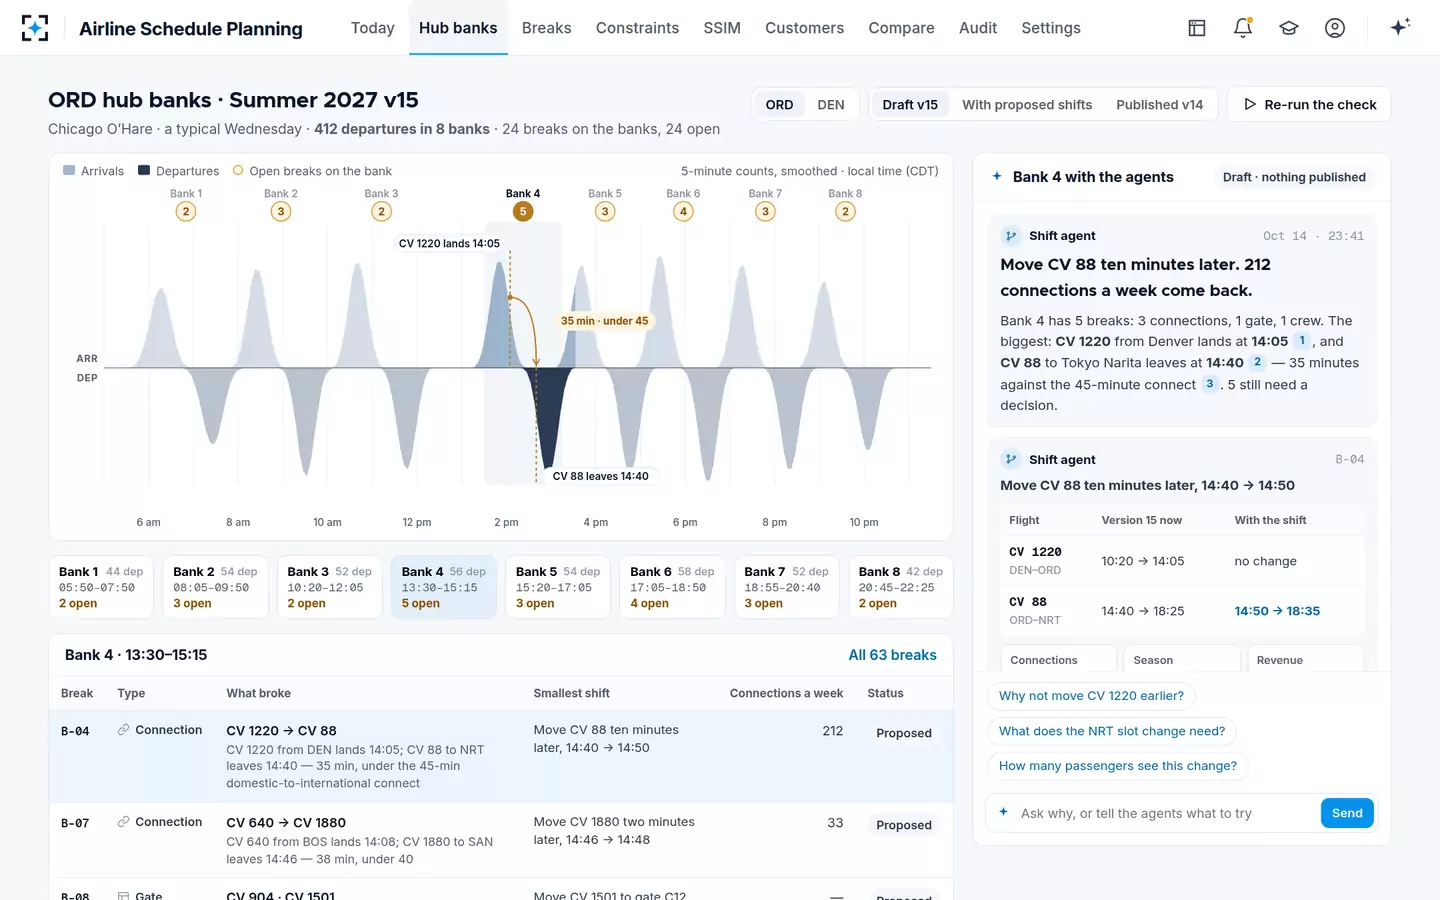Open the Revenue tab in agent card
This screenshot has width=1440, height=900.
(1305, 659)
